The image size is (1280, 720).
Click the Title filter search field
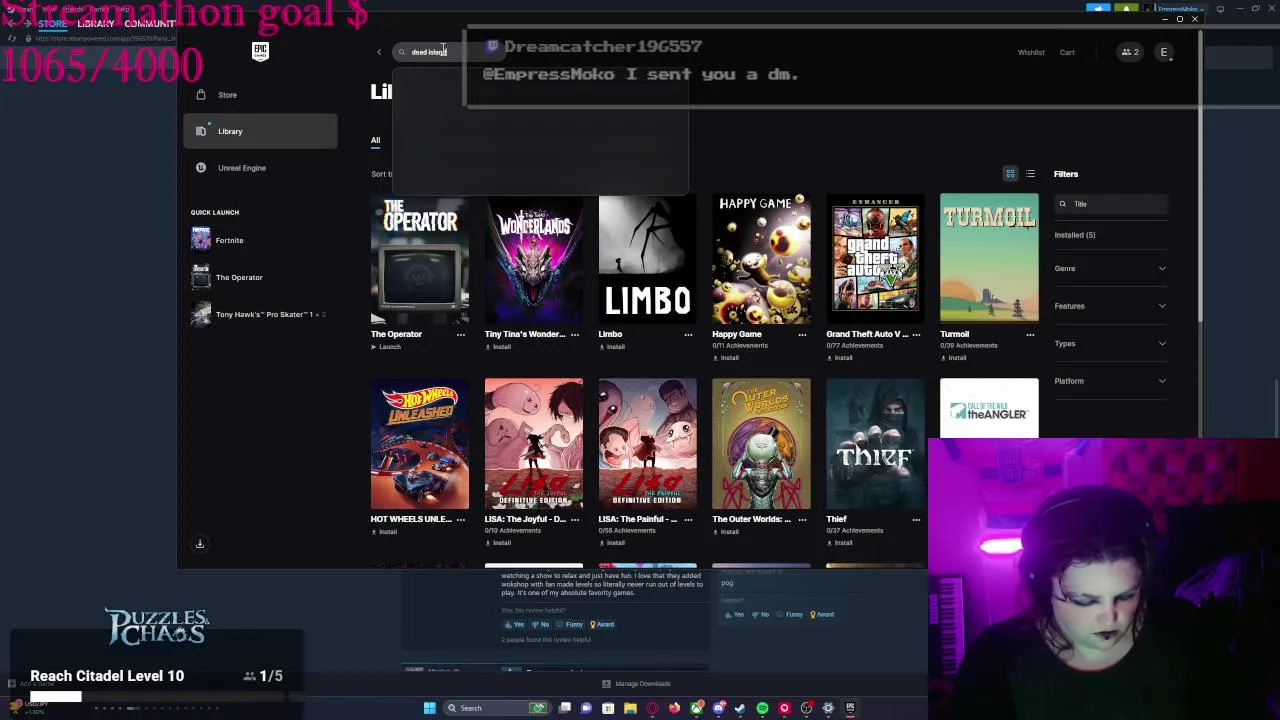(x=1110, y=204)
